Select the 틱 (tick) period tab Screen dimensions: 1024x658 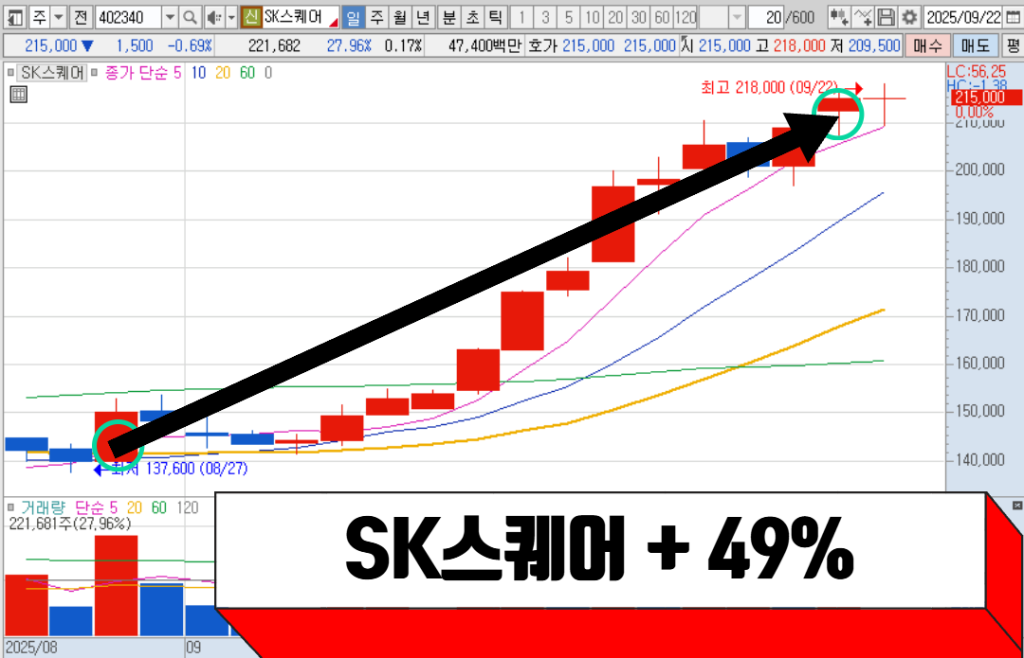click(x=494, y=18)
